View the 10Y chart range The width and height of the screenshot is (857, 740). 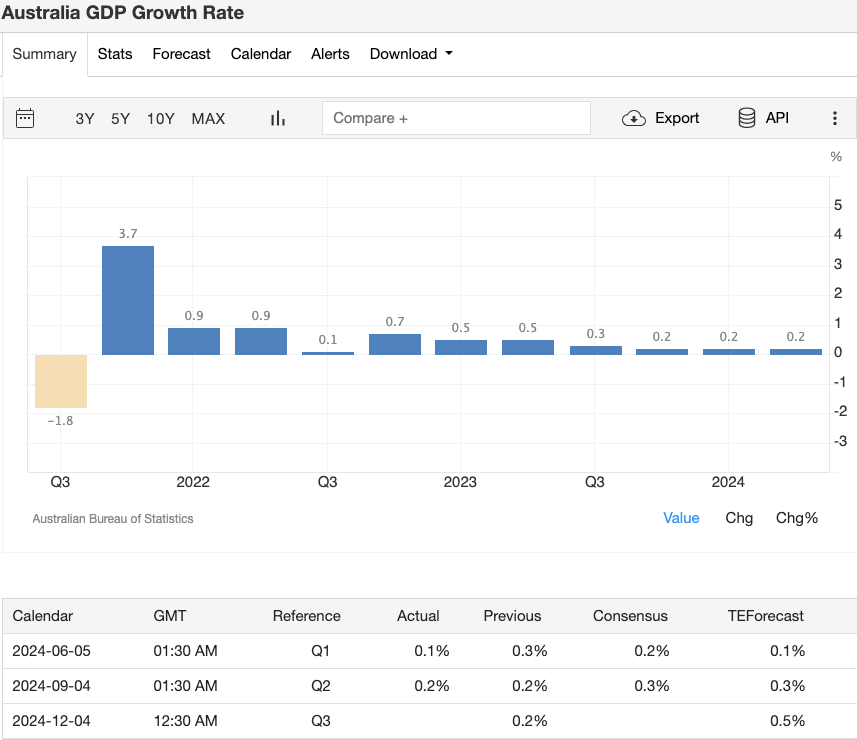pyautogui.click(x=160, y=117)
